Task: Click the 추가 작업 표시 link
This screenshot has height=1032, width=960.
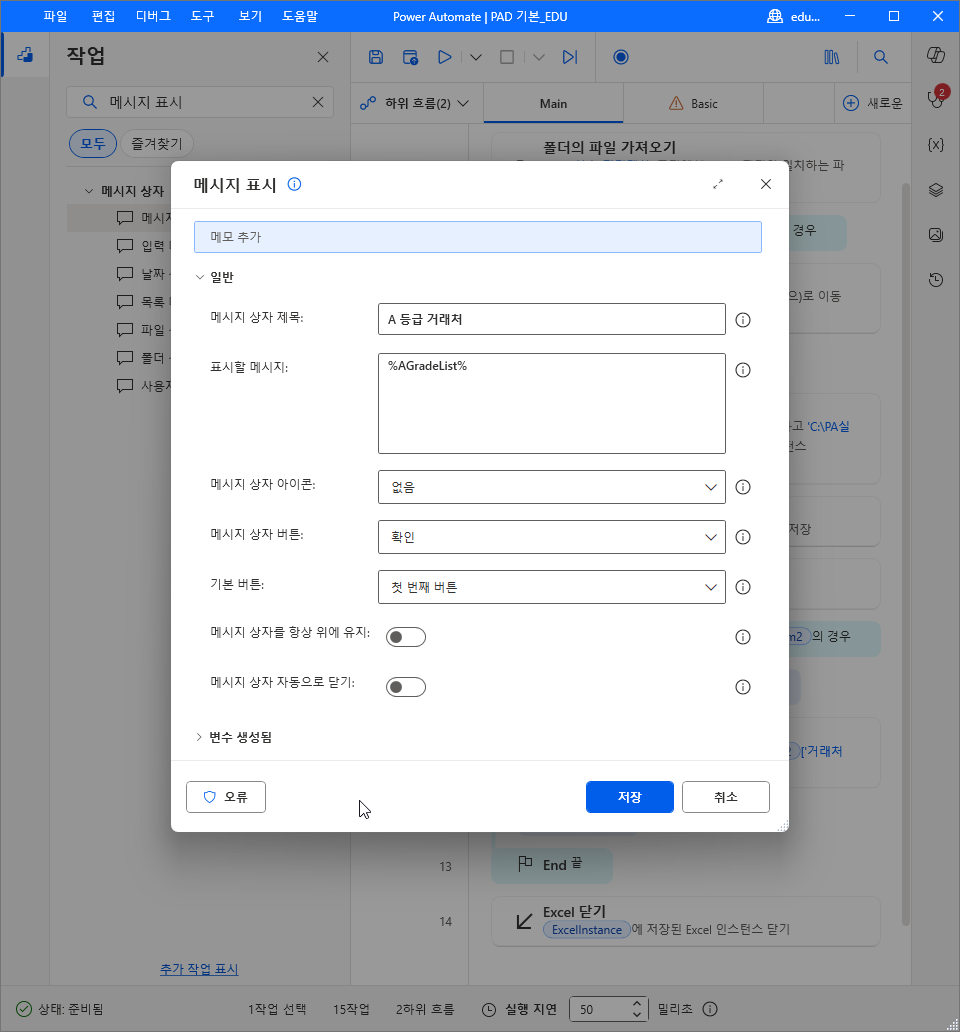Action: point(199,969)
